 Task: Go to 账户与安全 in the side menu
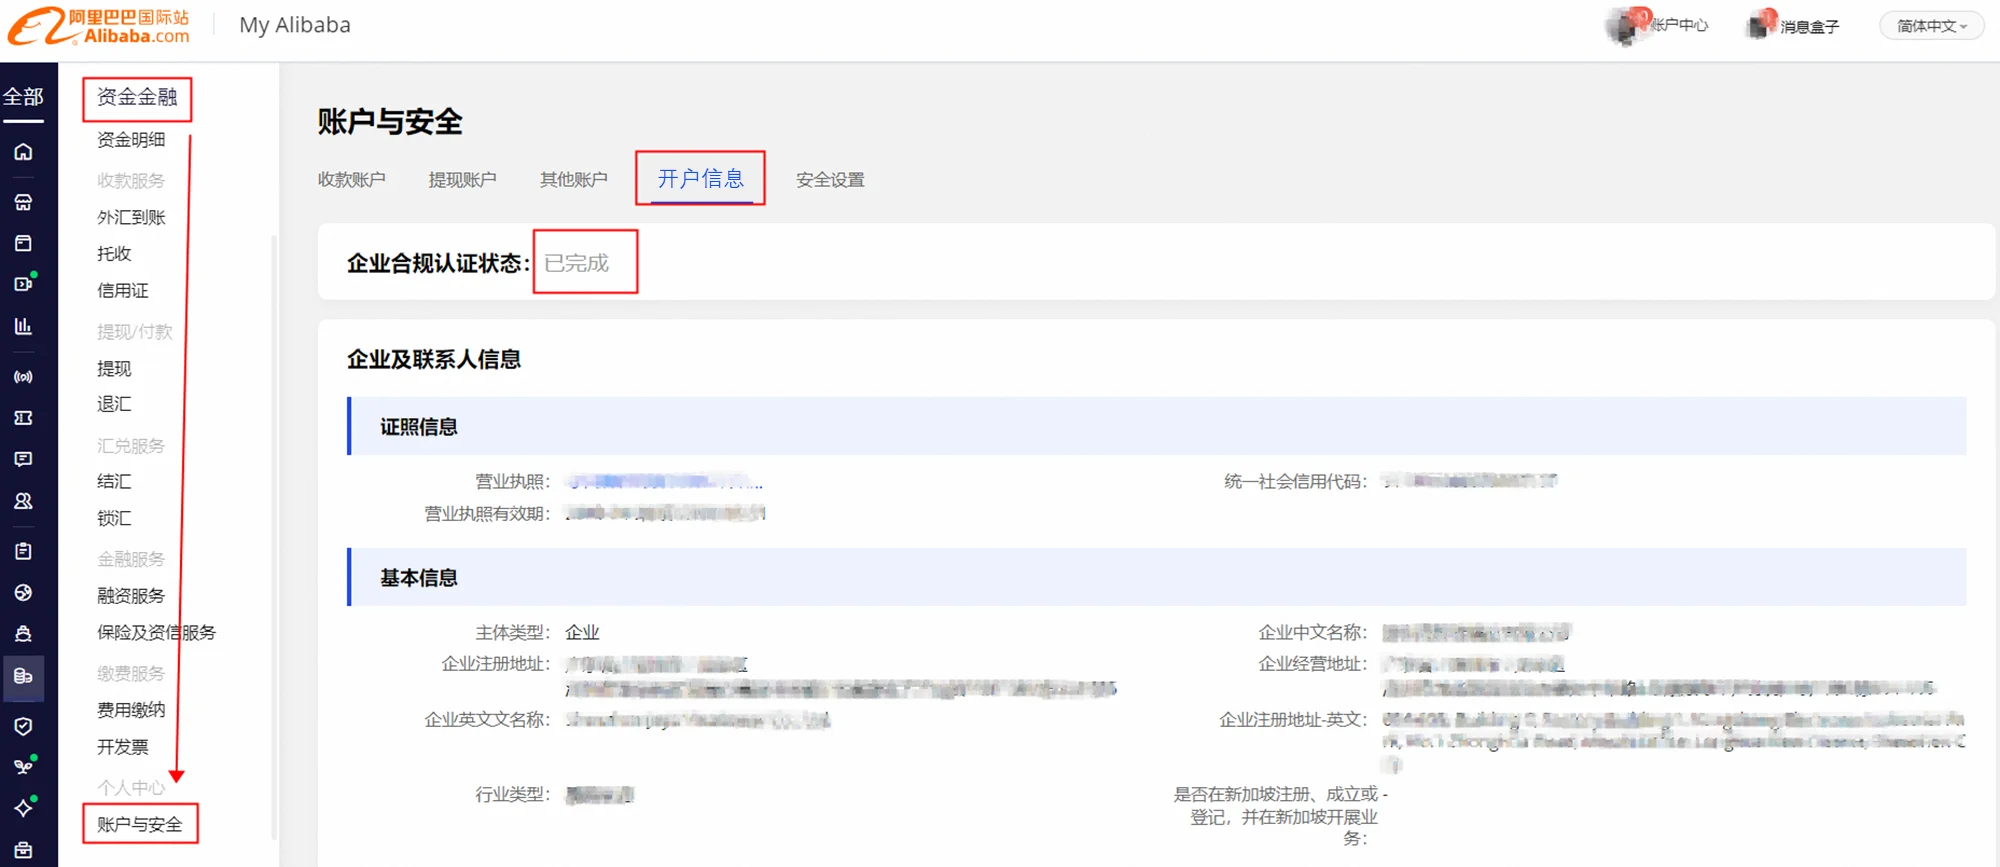(139, 824)
